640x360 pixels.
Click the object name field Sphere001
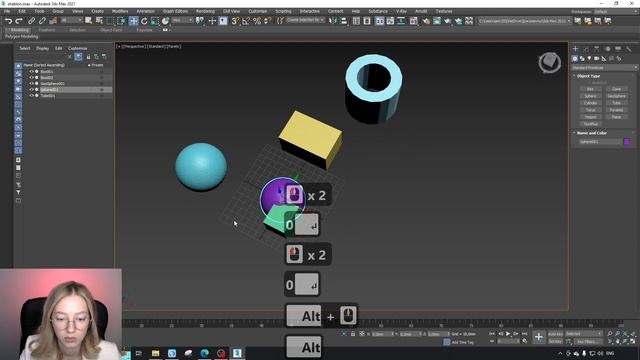coord(600,142)
